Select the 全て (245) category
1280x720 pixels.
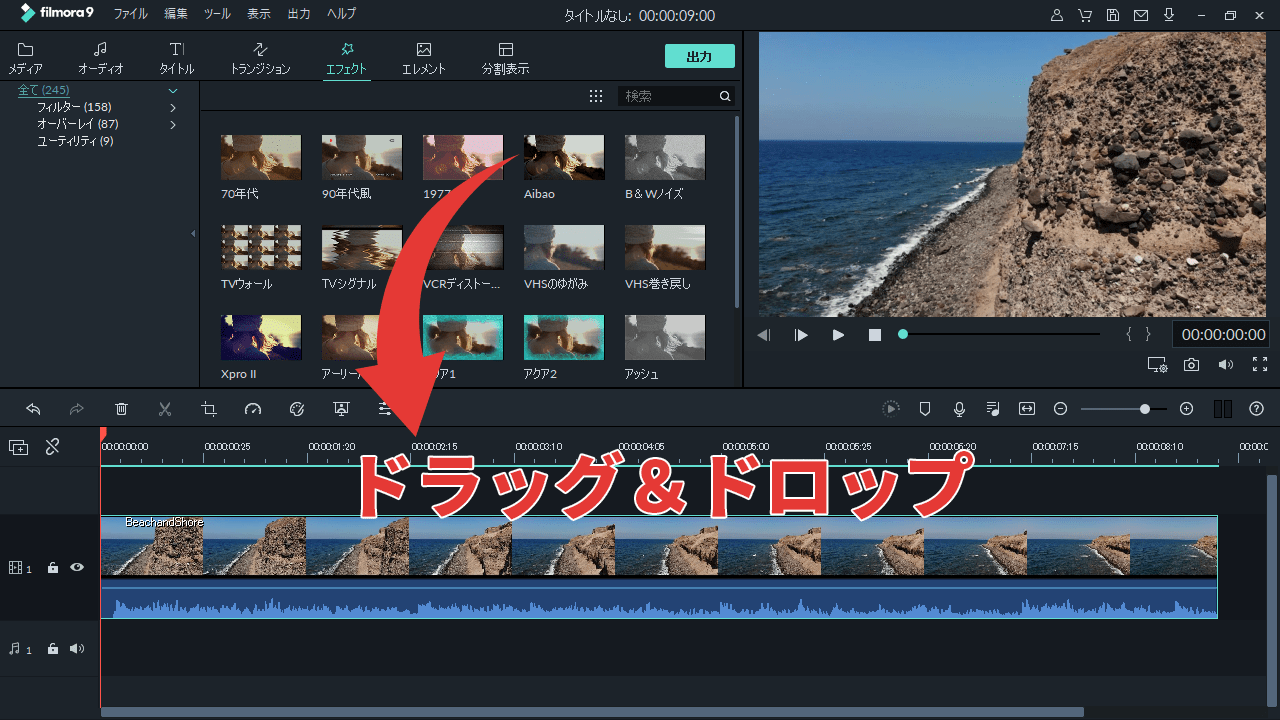coord(44,91)
